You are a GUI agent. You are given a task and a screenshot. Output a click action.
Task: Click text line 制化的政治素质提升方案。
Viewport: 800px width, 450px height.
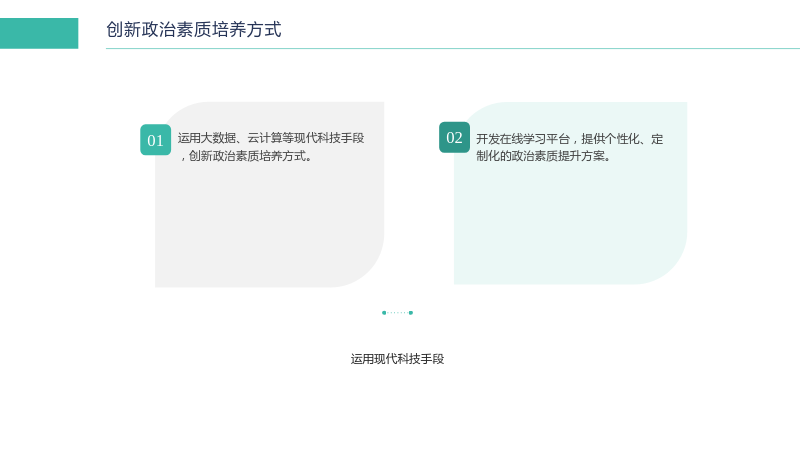point(544,156)
